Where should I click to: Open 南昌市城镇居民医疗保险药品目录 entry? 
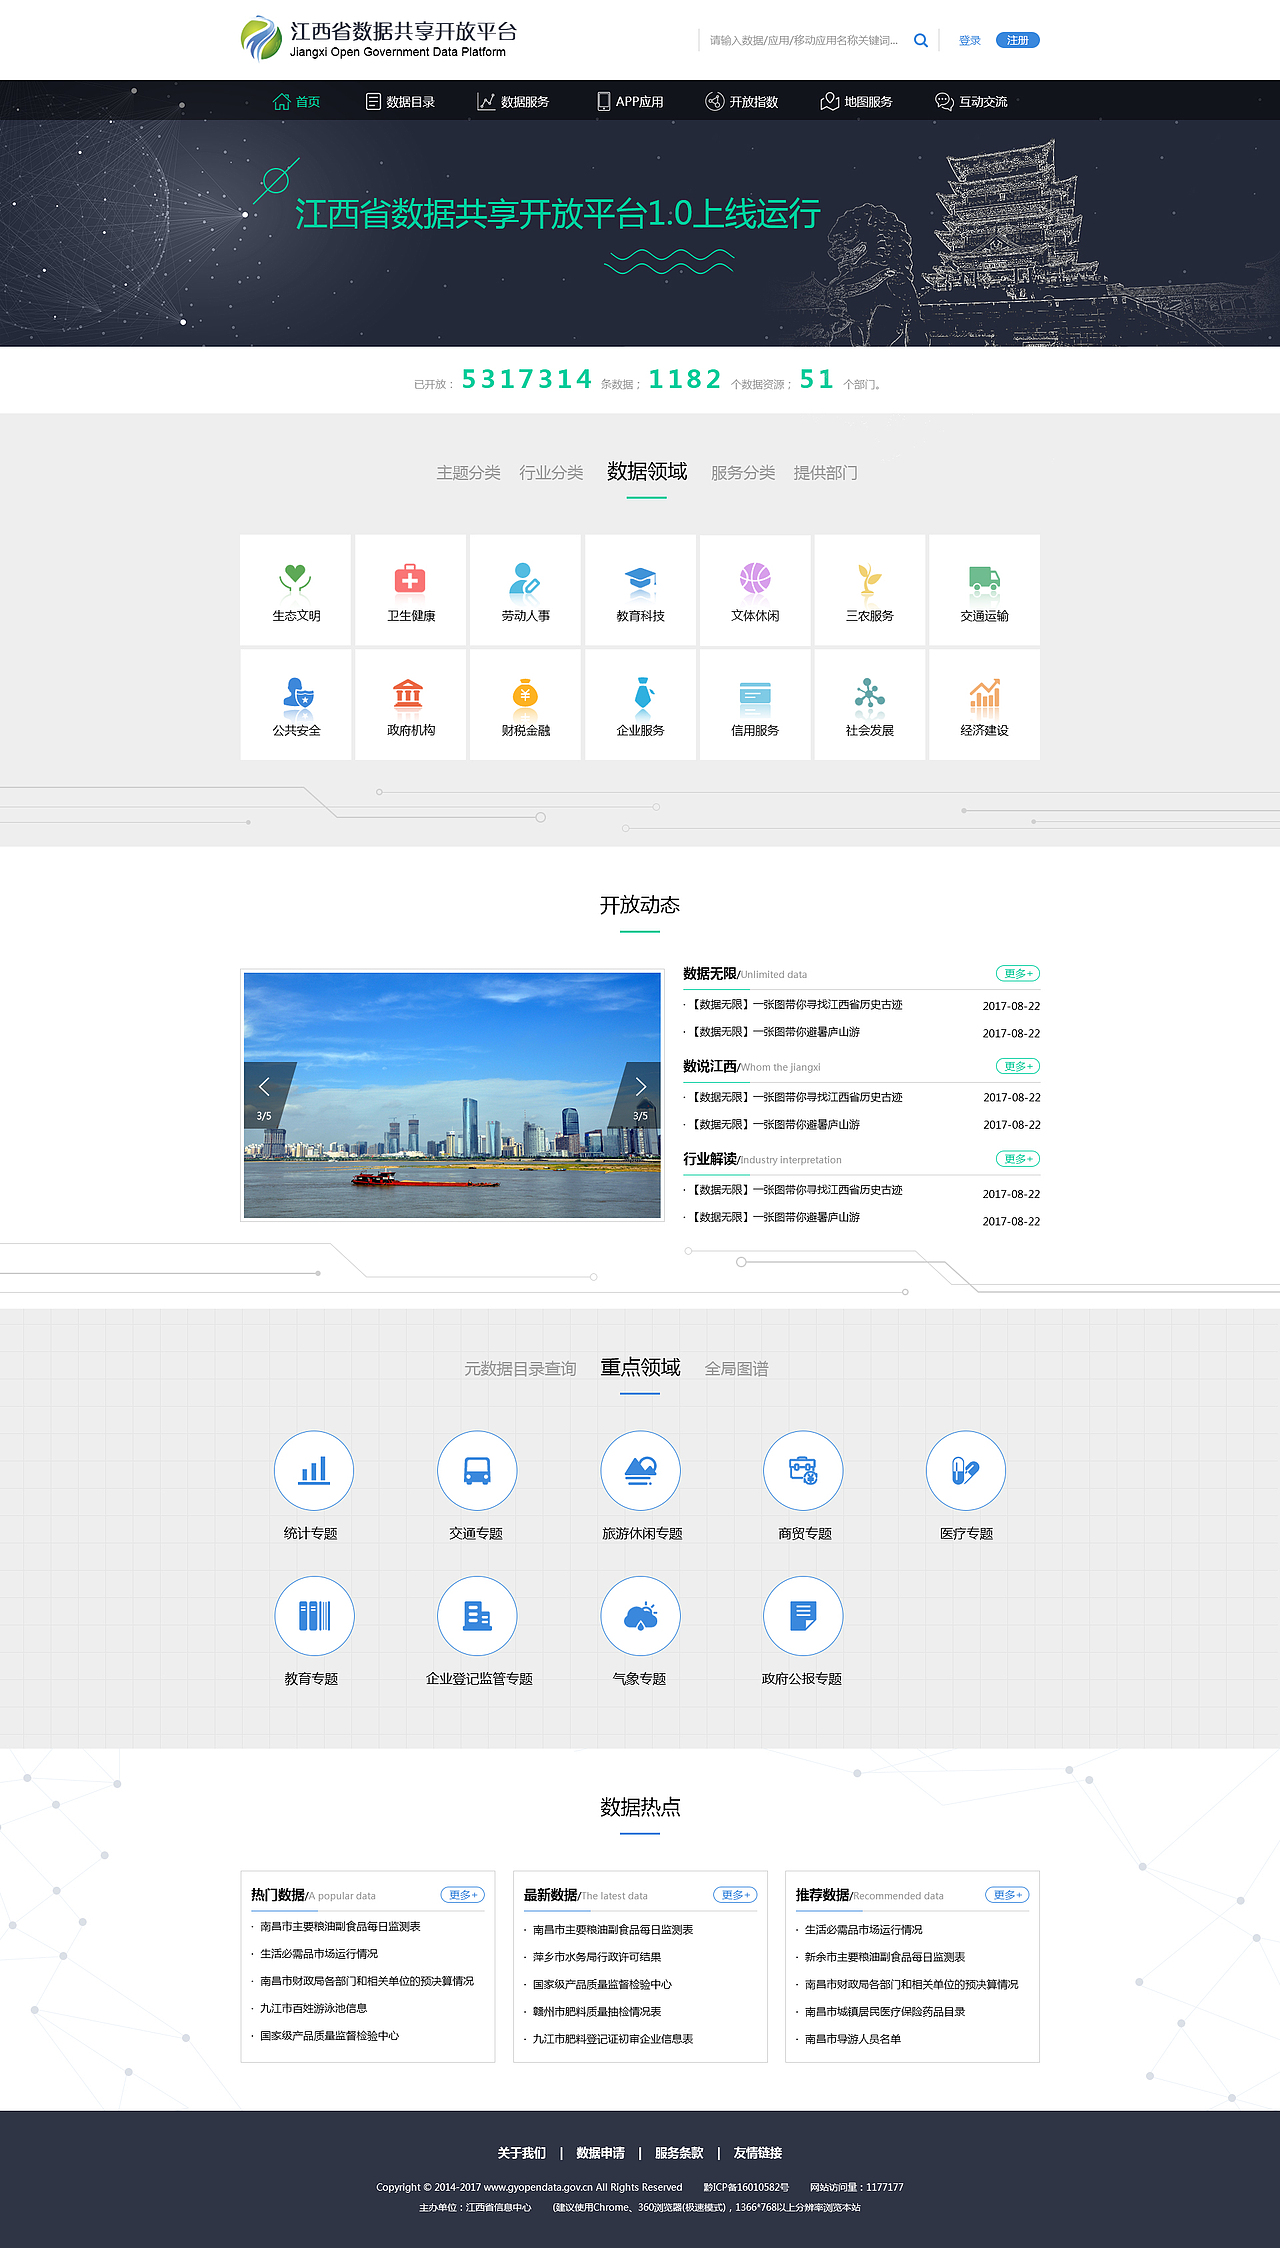click(885, 2012)
